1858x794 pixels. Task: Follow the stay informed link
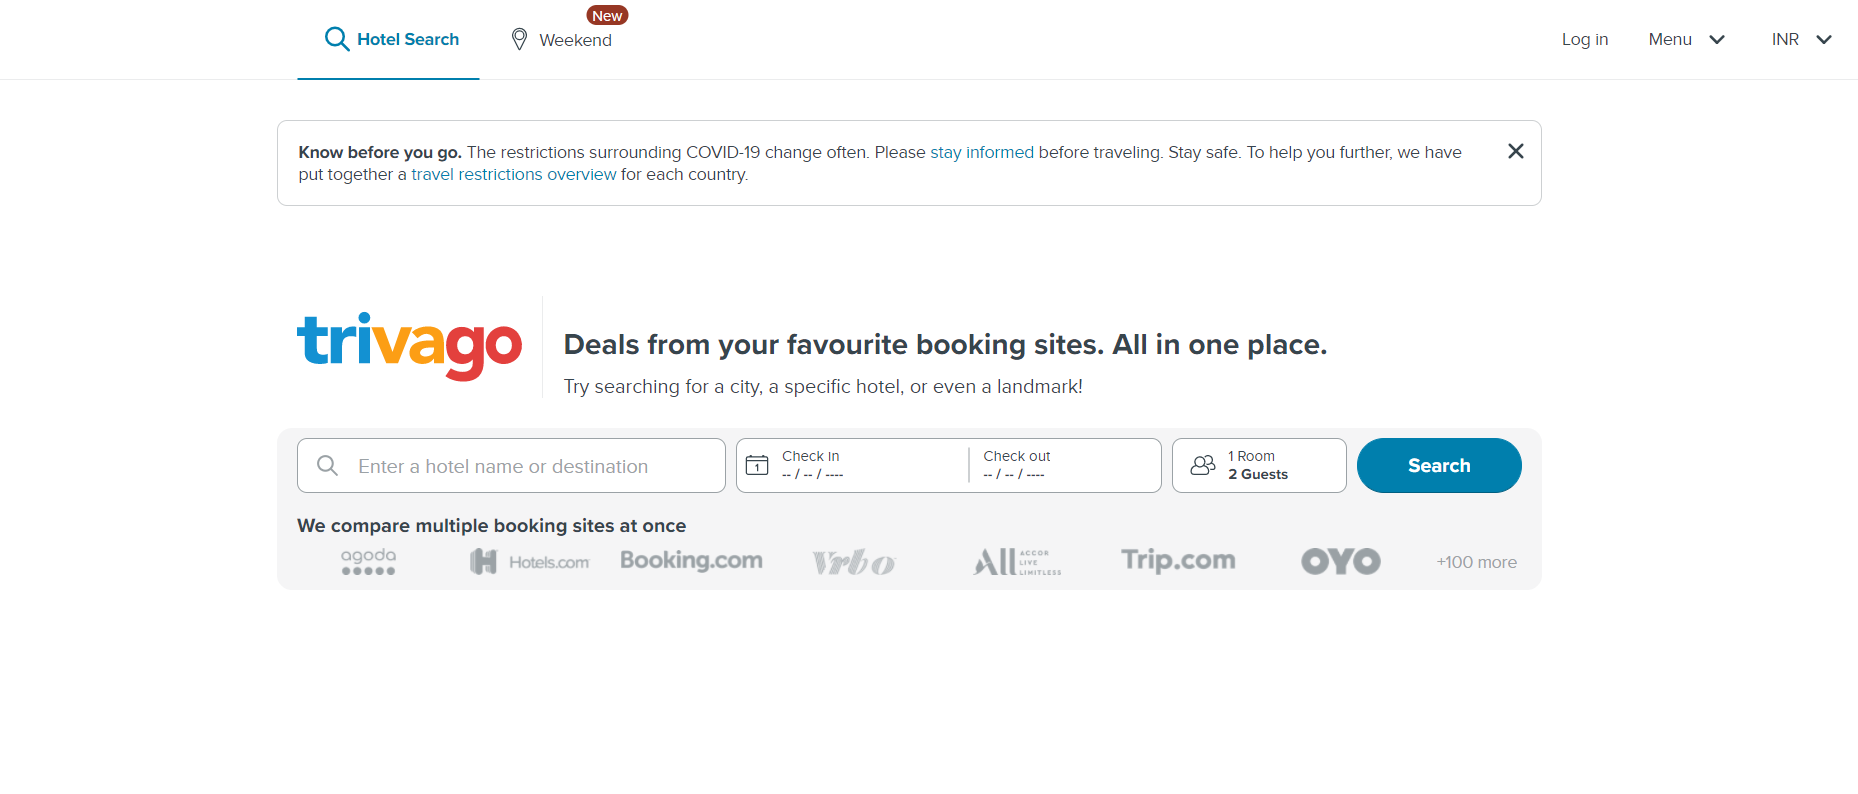pyautogui.click(x=982, y=152)
